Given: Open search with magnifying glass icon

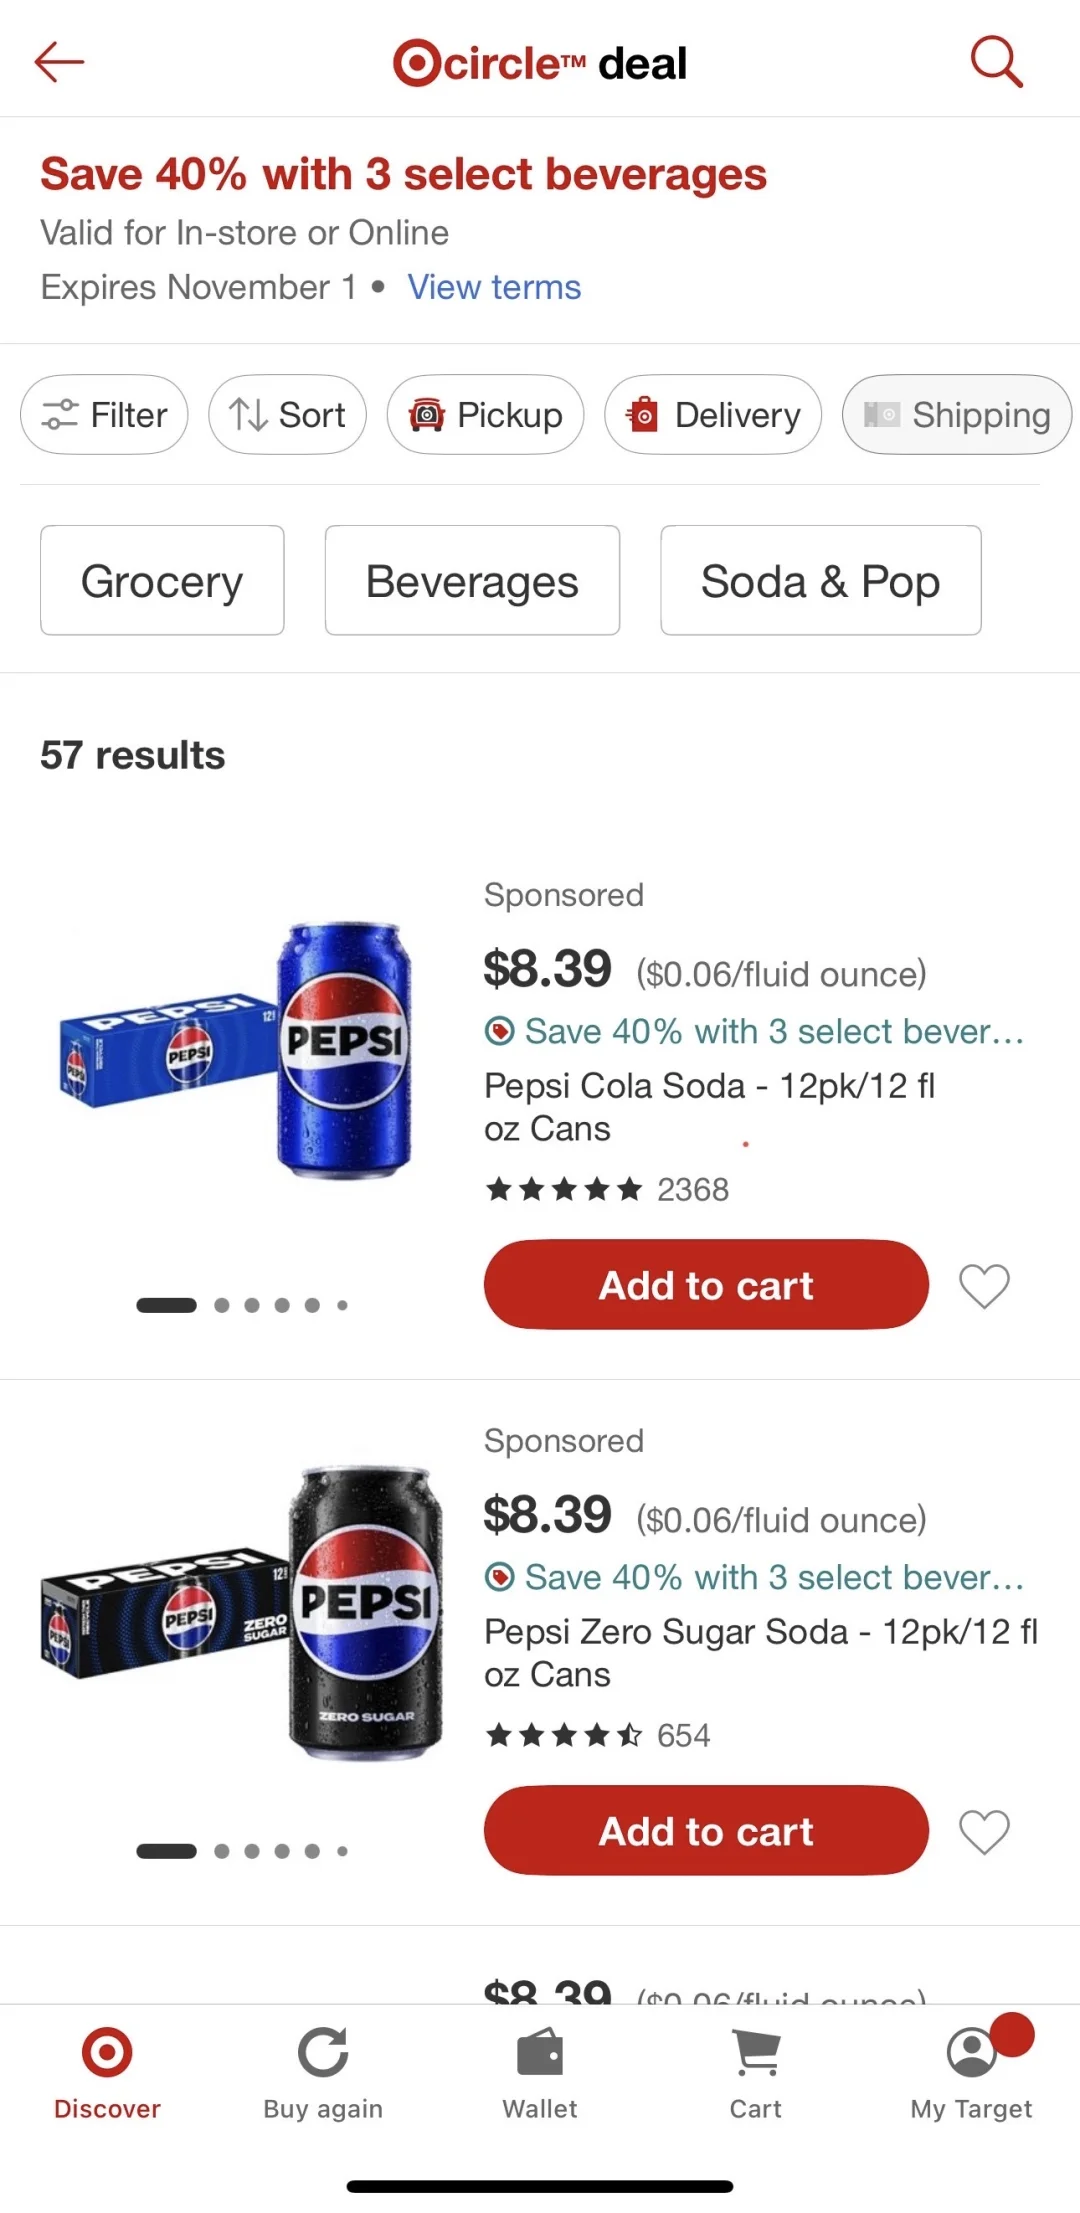Looking at the screenshot, I should (x=996, y=62).
